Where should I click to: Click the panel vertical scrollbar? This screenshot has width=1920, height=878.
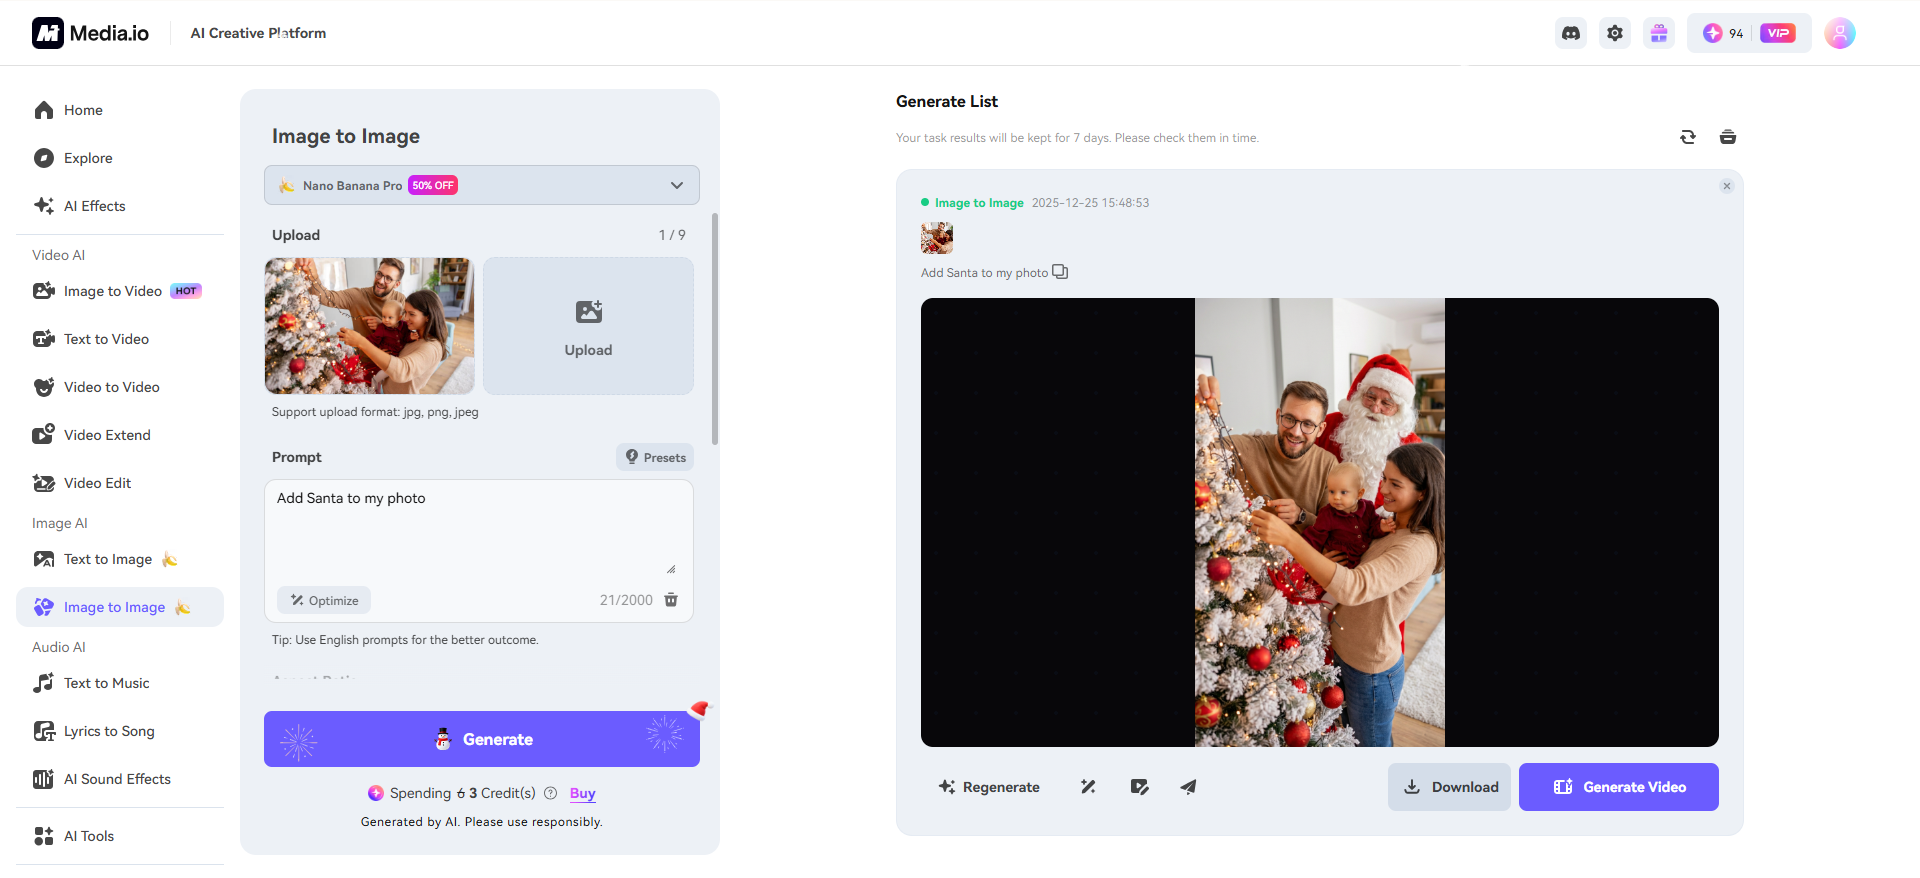click(715, 328)
